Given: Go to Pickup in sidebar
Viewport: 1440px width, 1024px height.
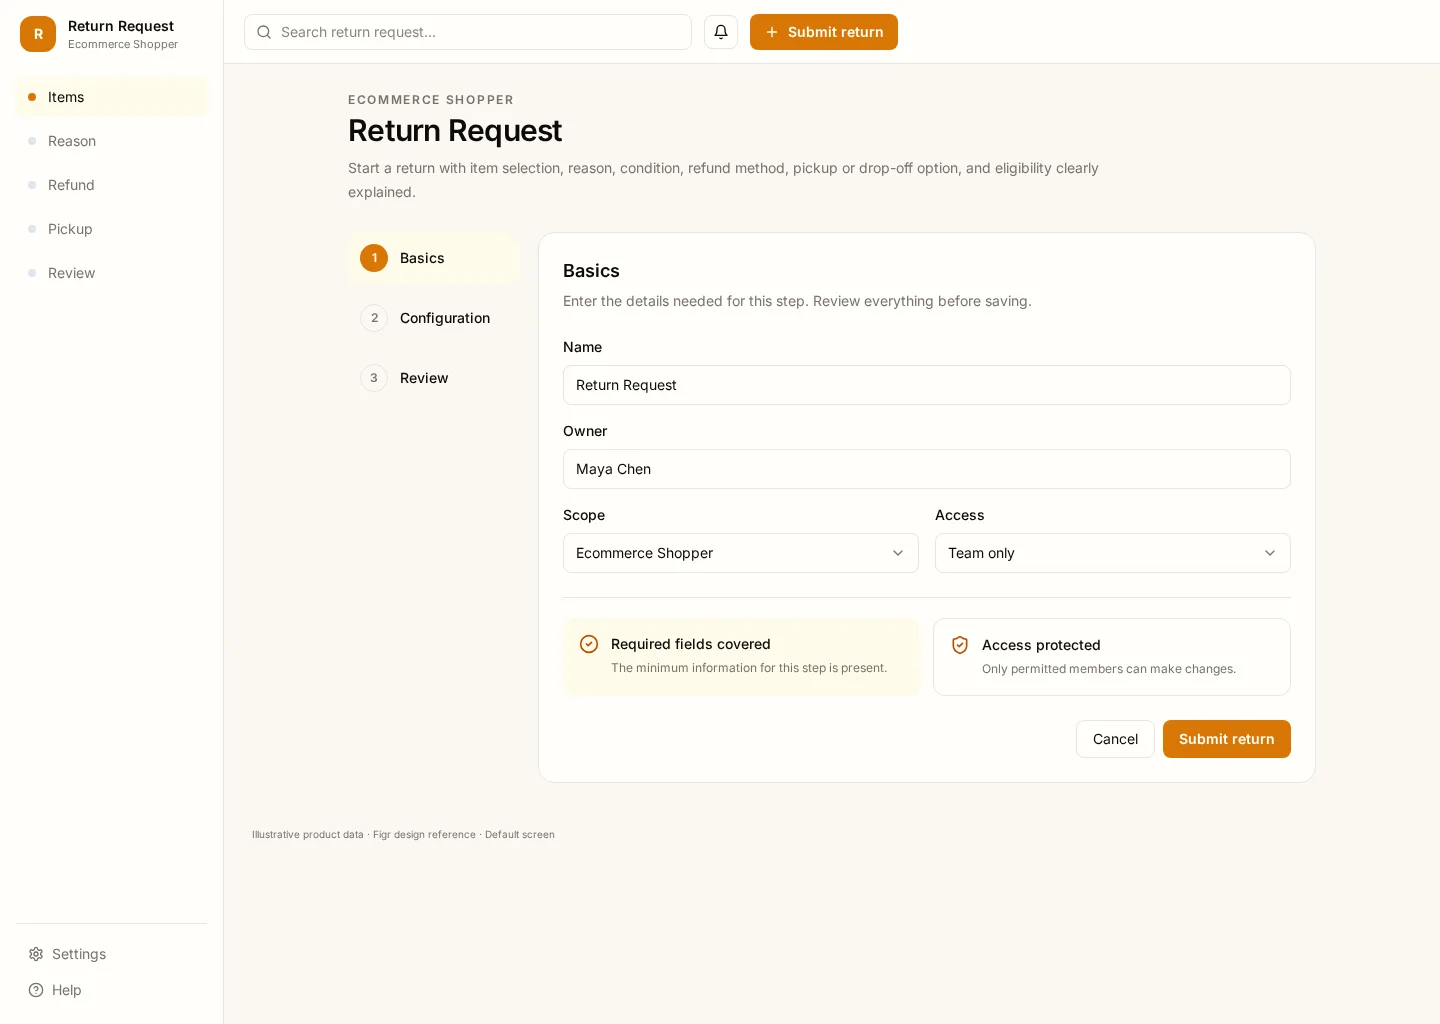Looking at the screenshot, I should click(x=112, y=229).
